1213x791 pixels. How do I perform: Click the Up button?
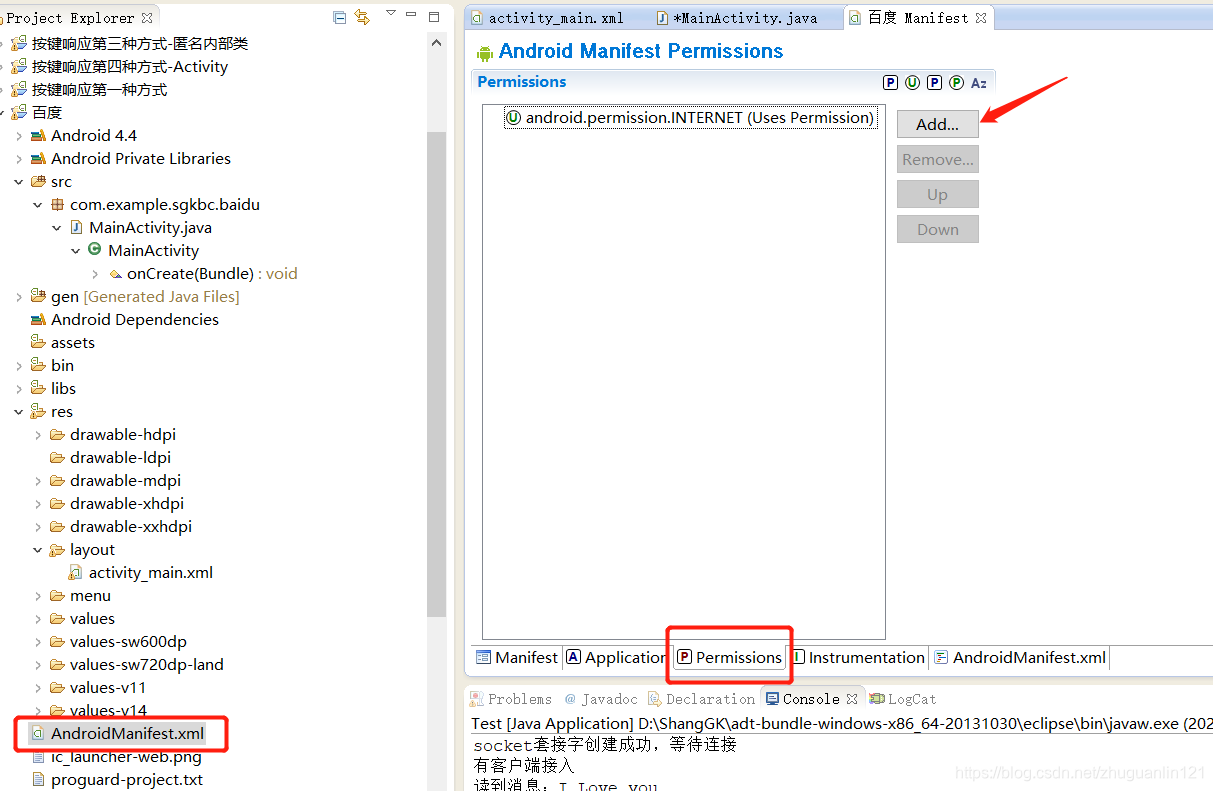[x=937, y=194]
